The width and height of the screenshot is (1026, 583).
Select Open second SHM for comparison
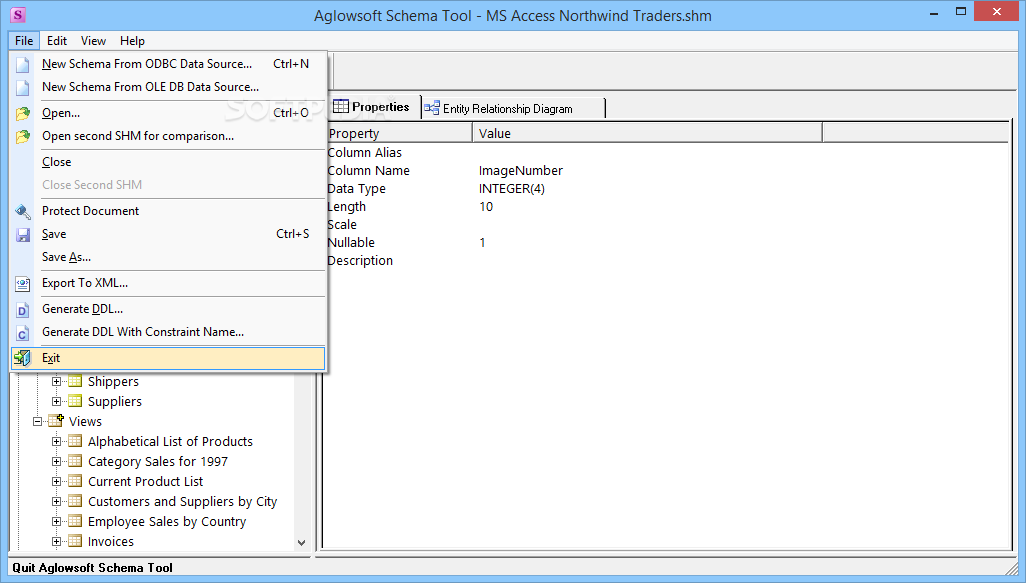click(168, 136)
